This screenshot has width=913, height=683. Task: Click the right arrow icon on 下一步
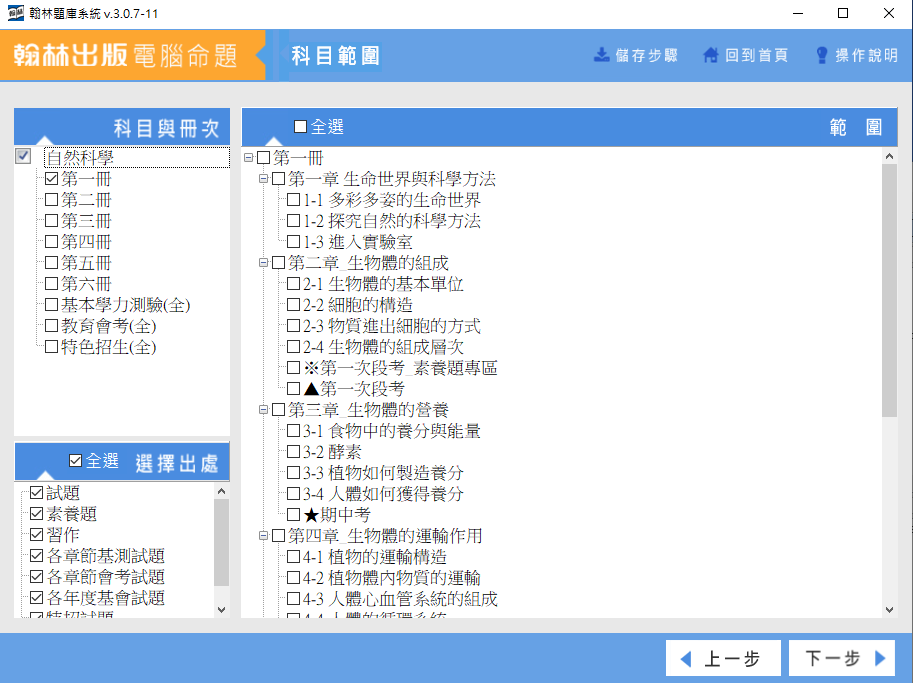tap(880, 658)
